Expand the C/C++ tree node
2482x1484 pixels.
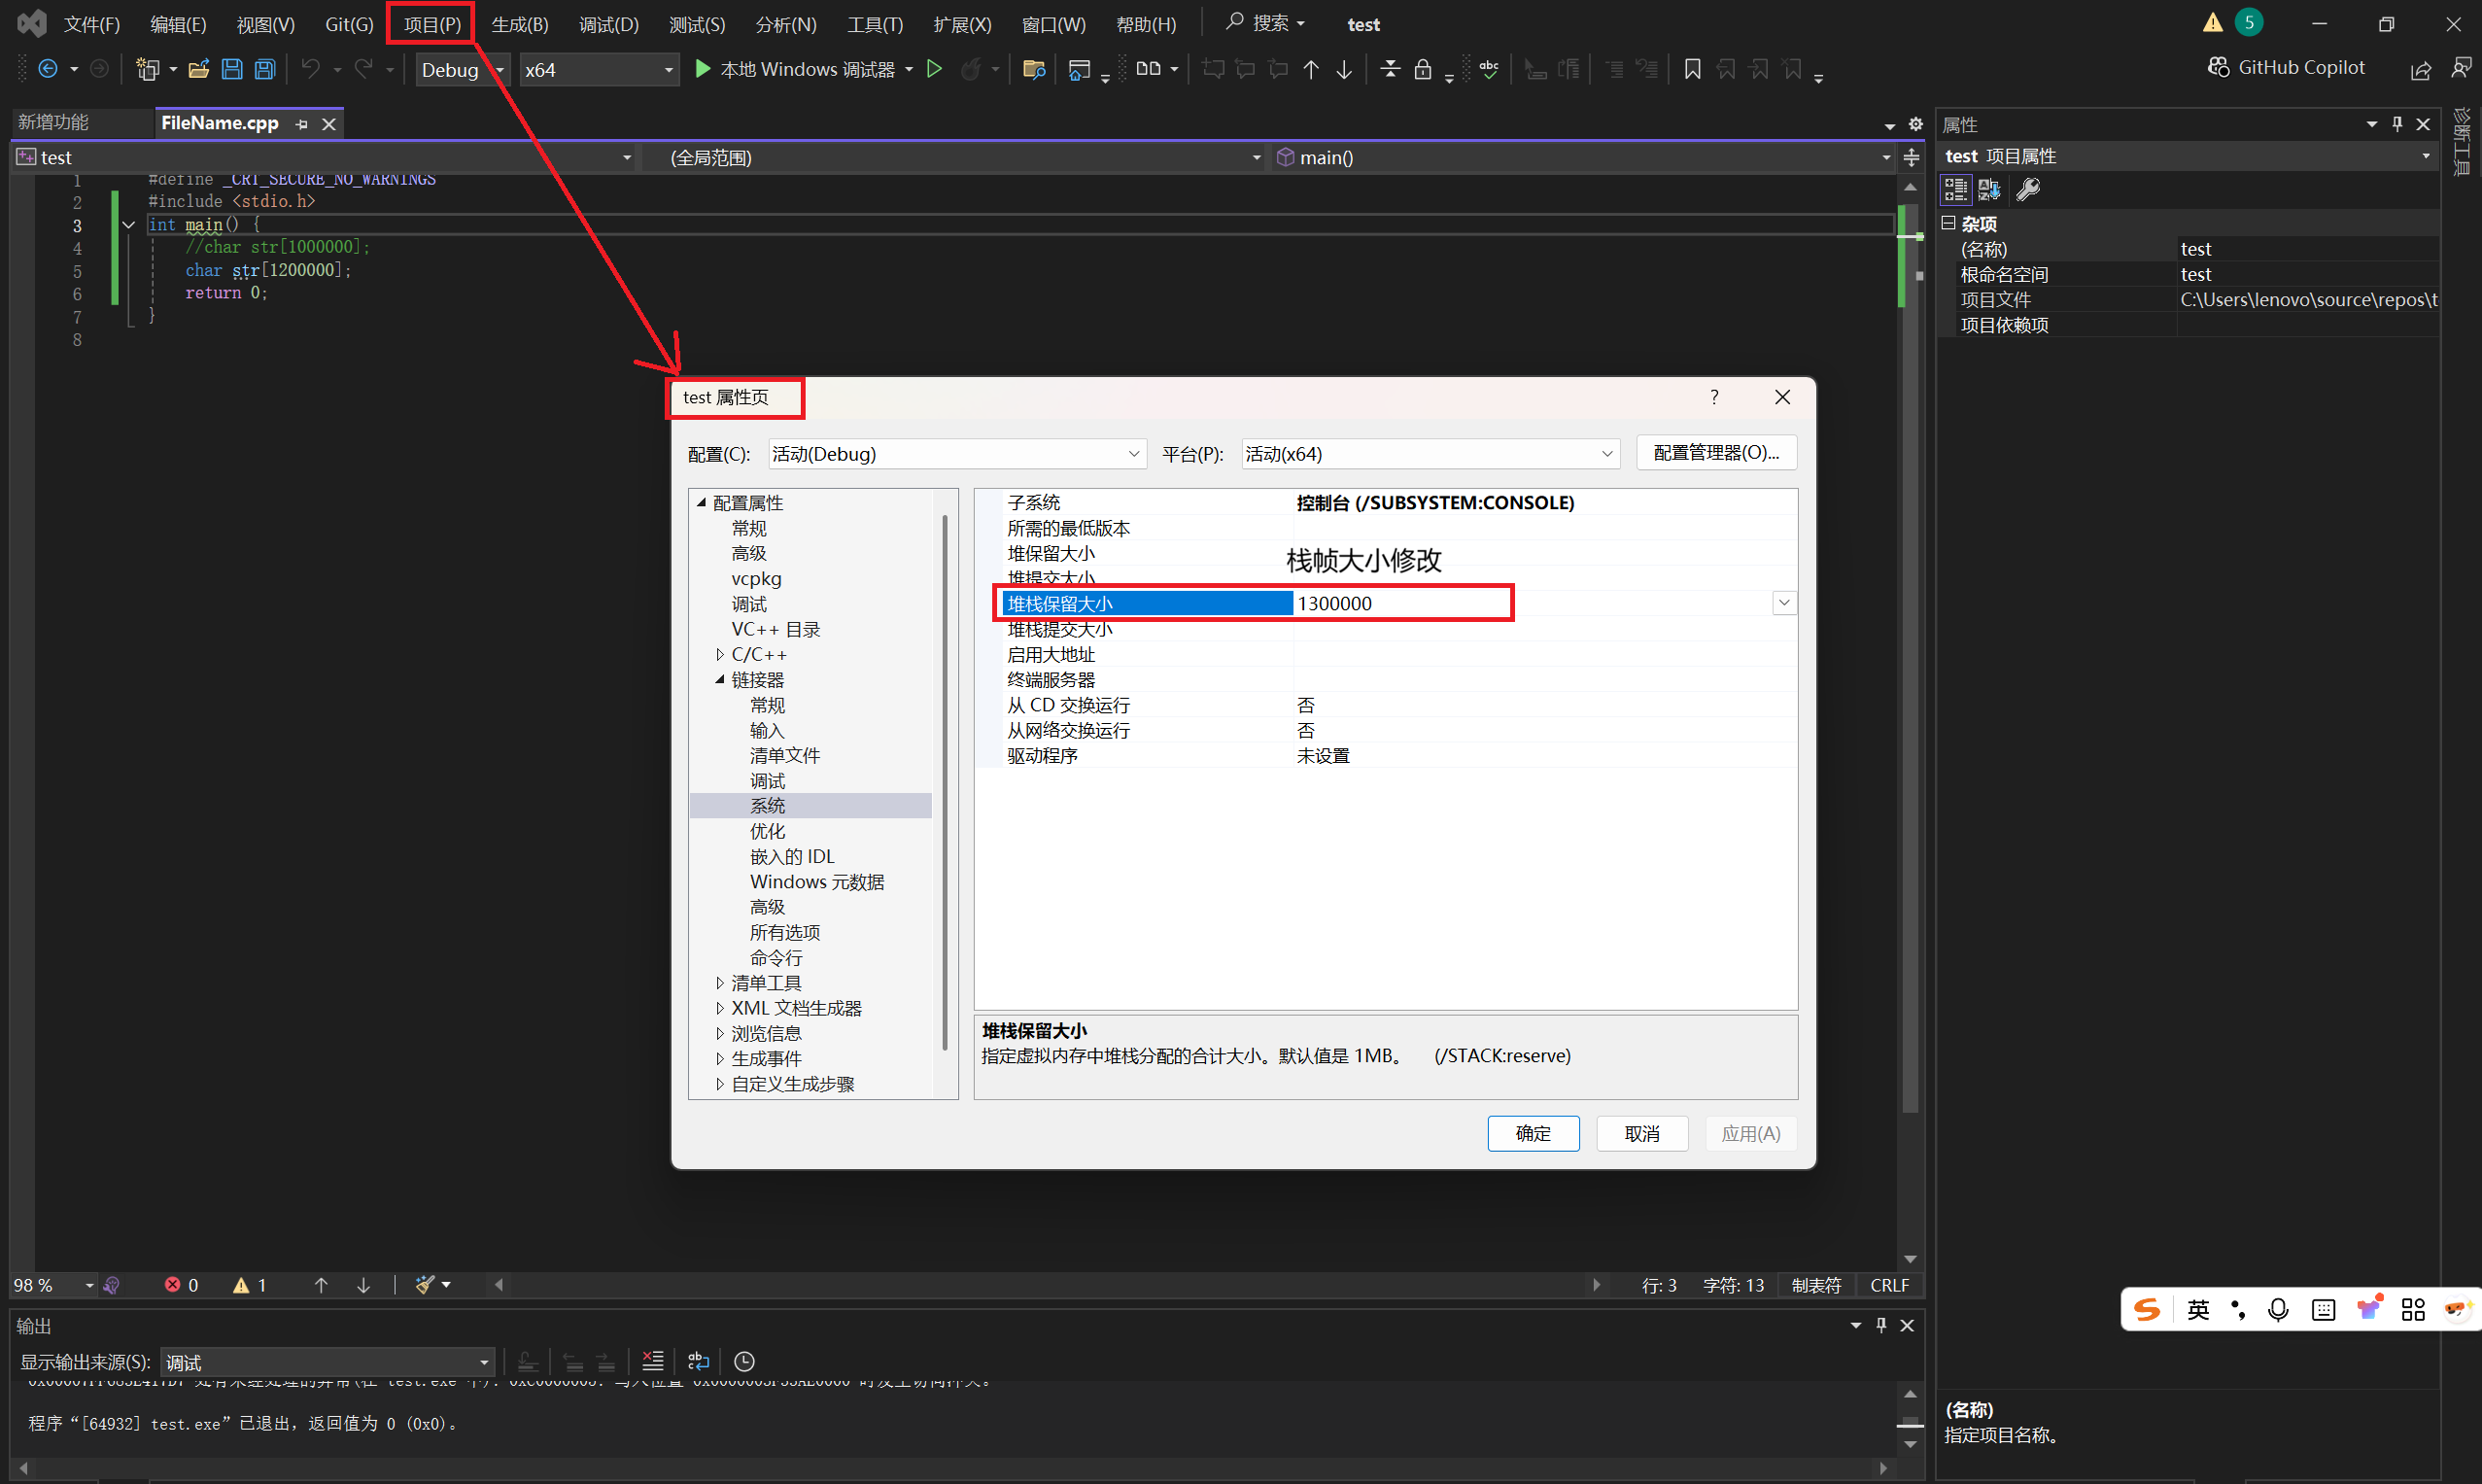(720, 654)
